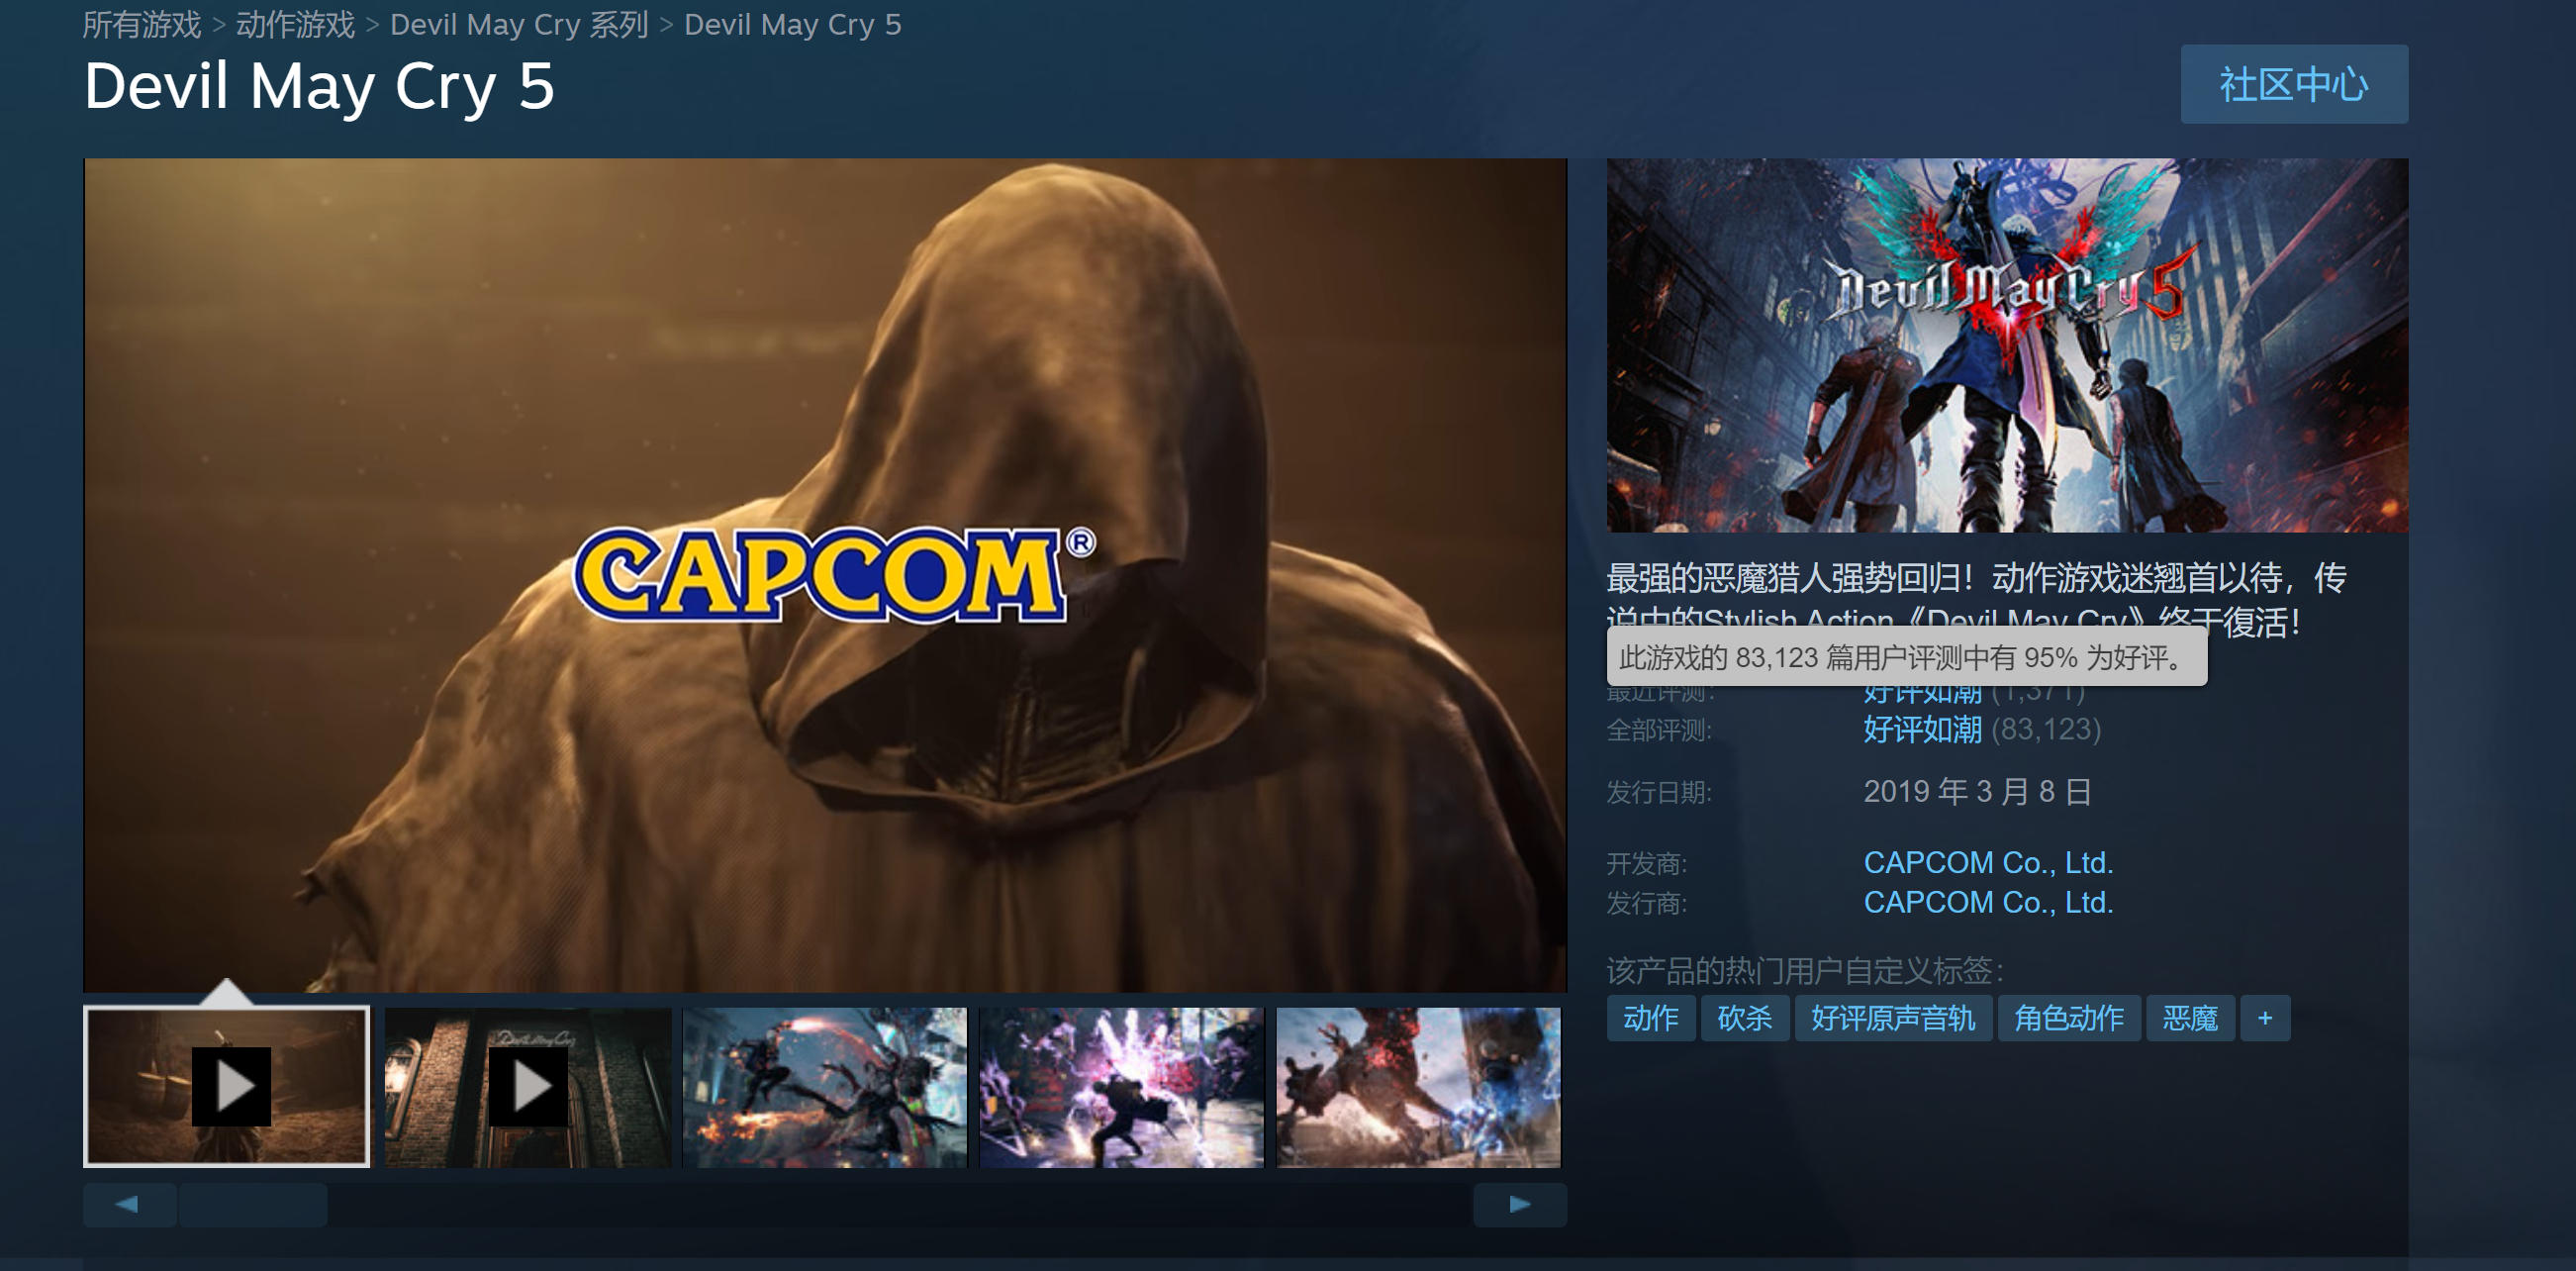Select the fifth screenshot thumbnail with red demon
The height and width of the screenshot is (1271, 2576).
[1419, 1087]
